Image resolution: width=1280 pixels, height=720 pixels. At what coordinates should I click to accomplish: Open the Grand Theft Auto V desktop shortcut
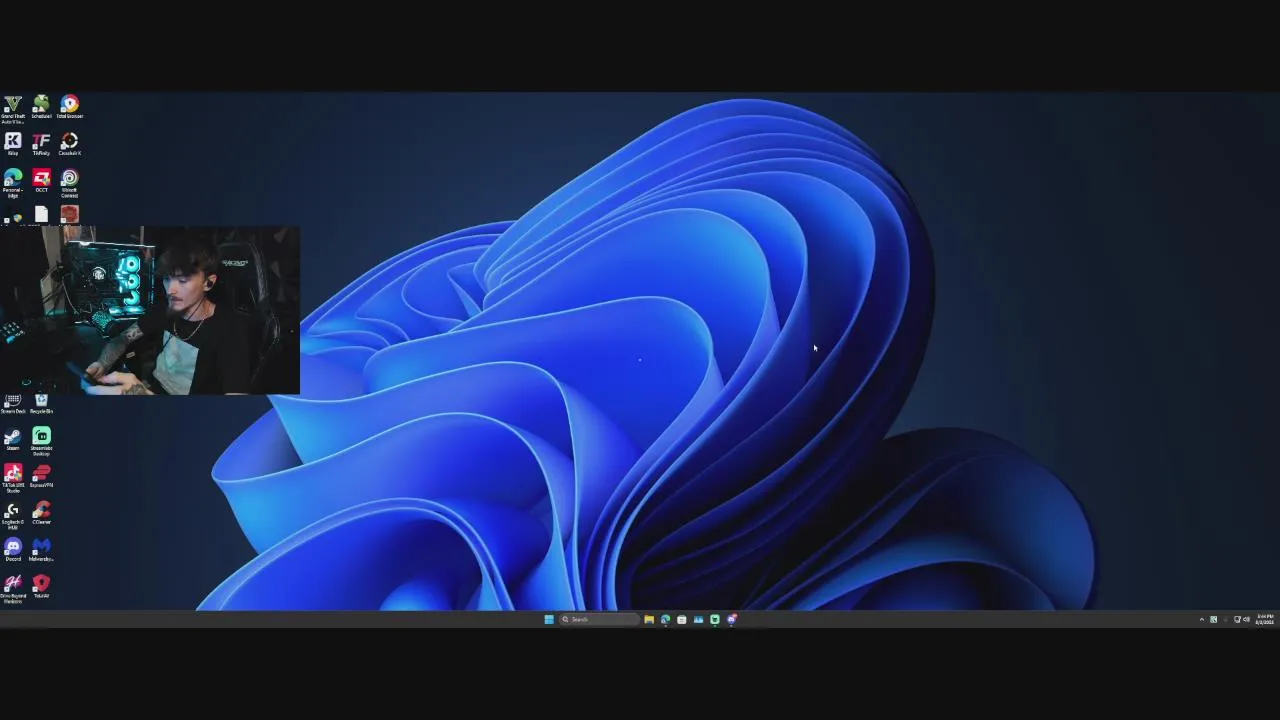13,108
